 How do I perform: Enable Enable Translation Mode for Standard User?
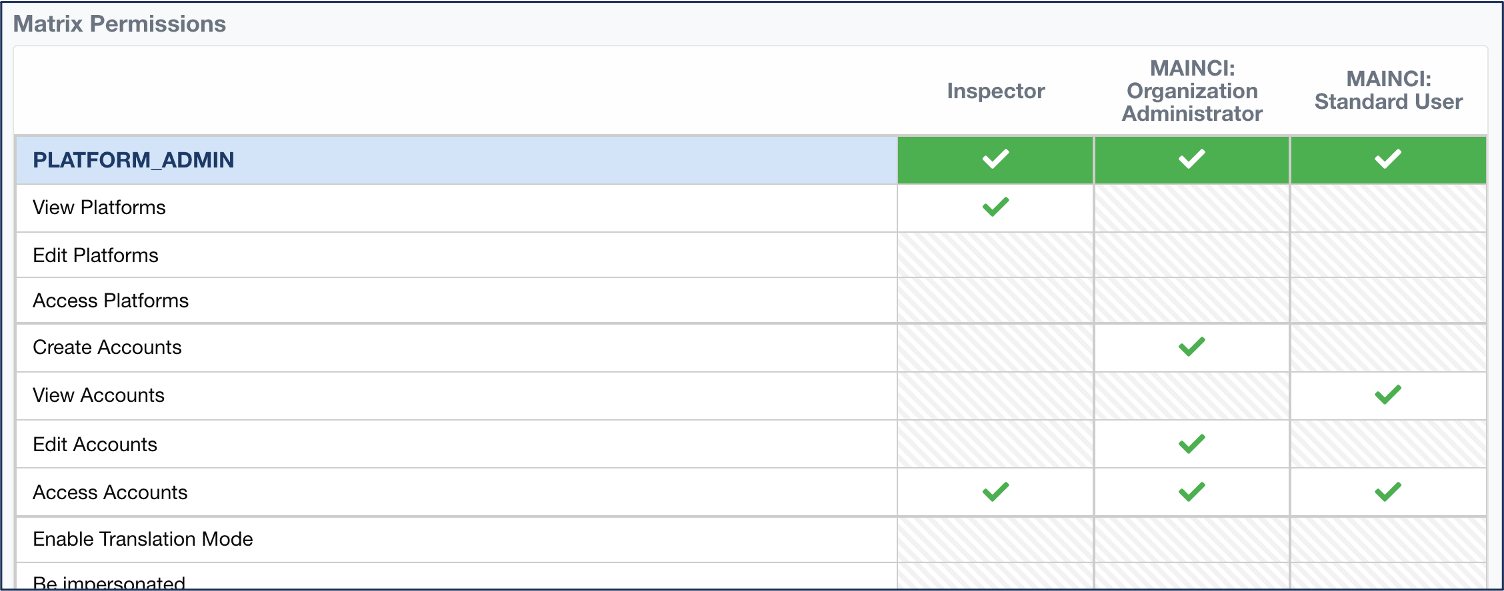[1387, 539]
